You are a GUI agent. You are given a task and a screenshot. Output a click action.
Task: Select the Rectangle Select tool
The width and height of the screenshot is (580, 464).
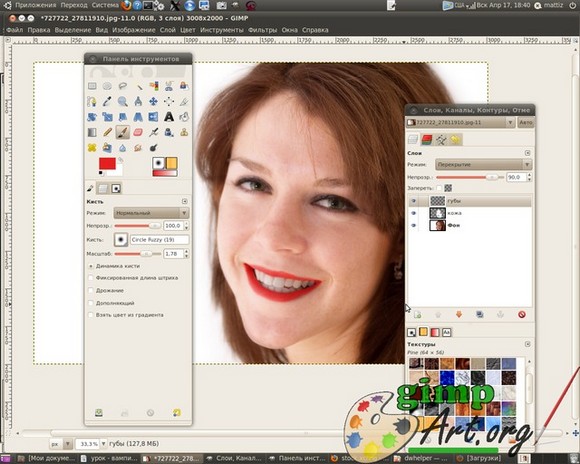(x=92, y=86)
